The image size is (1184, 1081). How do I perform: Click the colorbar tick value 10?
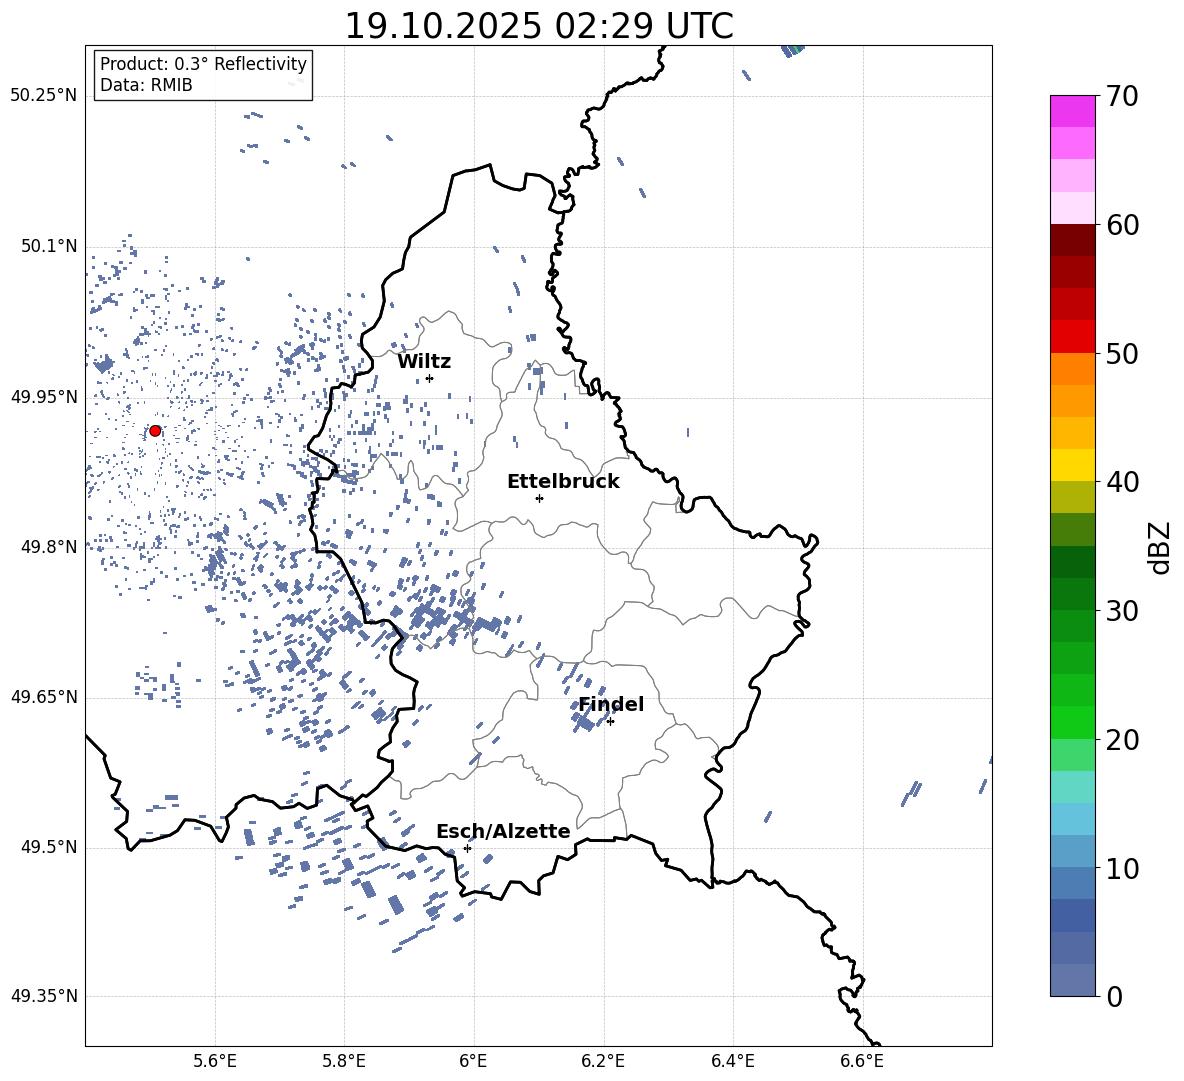tap(1122, 868)
